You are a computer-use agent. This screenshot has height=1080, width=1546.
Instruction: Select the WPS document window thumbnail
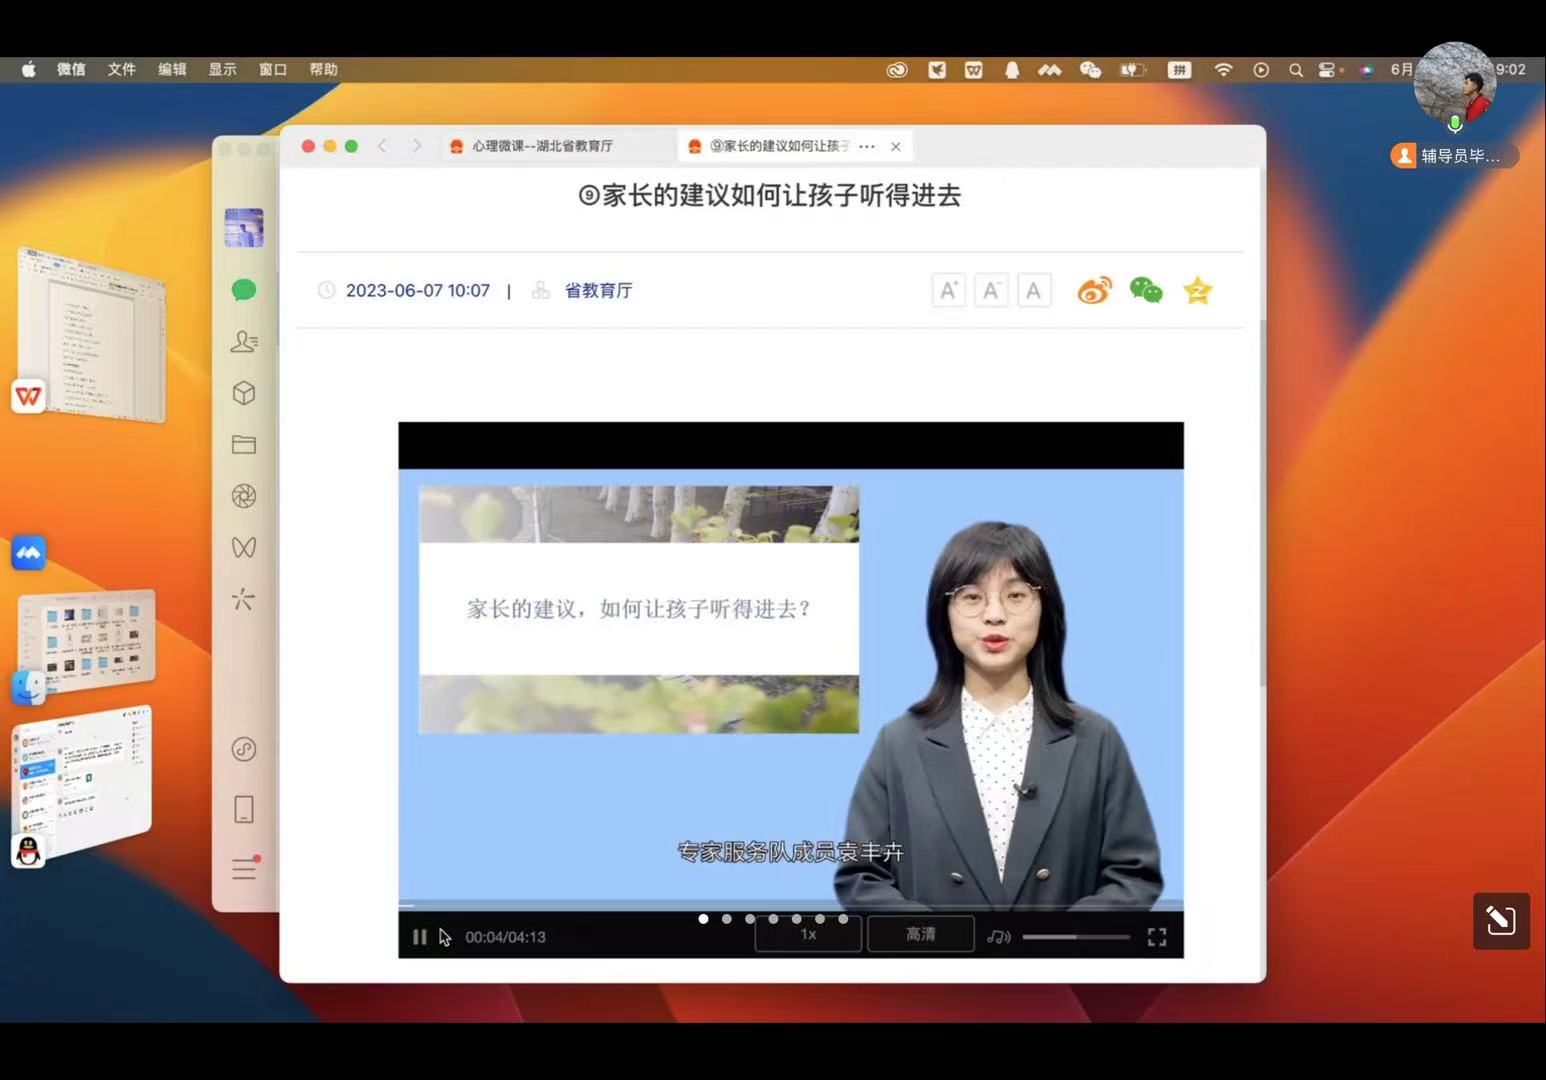pyautogui.click(x=92, y=335)
